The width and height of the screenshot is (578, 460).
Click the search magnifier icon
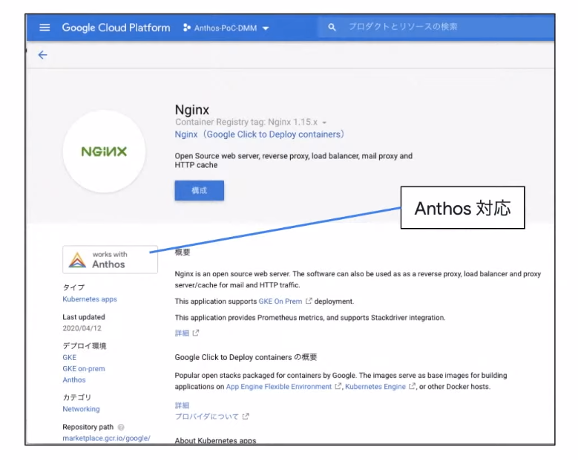coord(332,27)
